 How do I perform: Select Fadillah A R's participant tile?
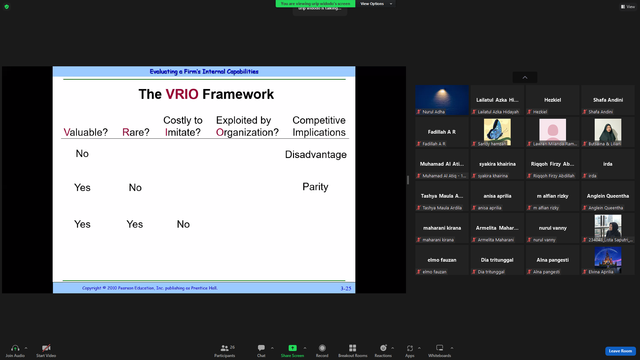point(442,132)
